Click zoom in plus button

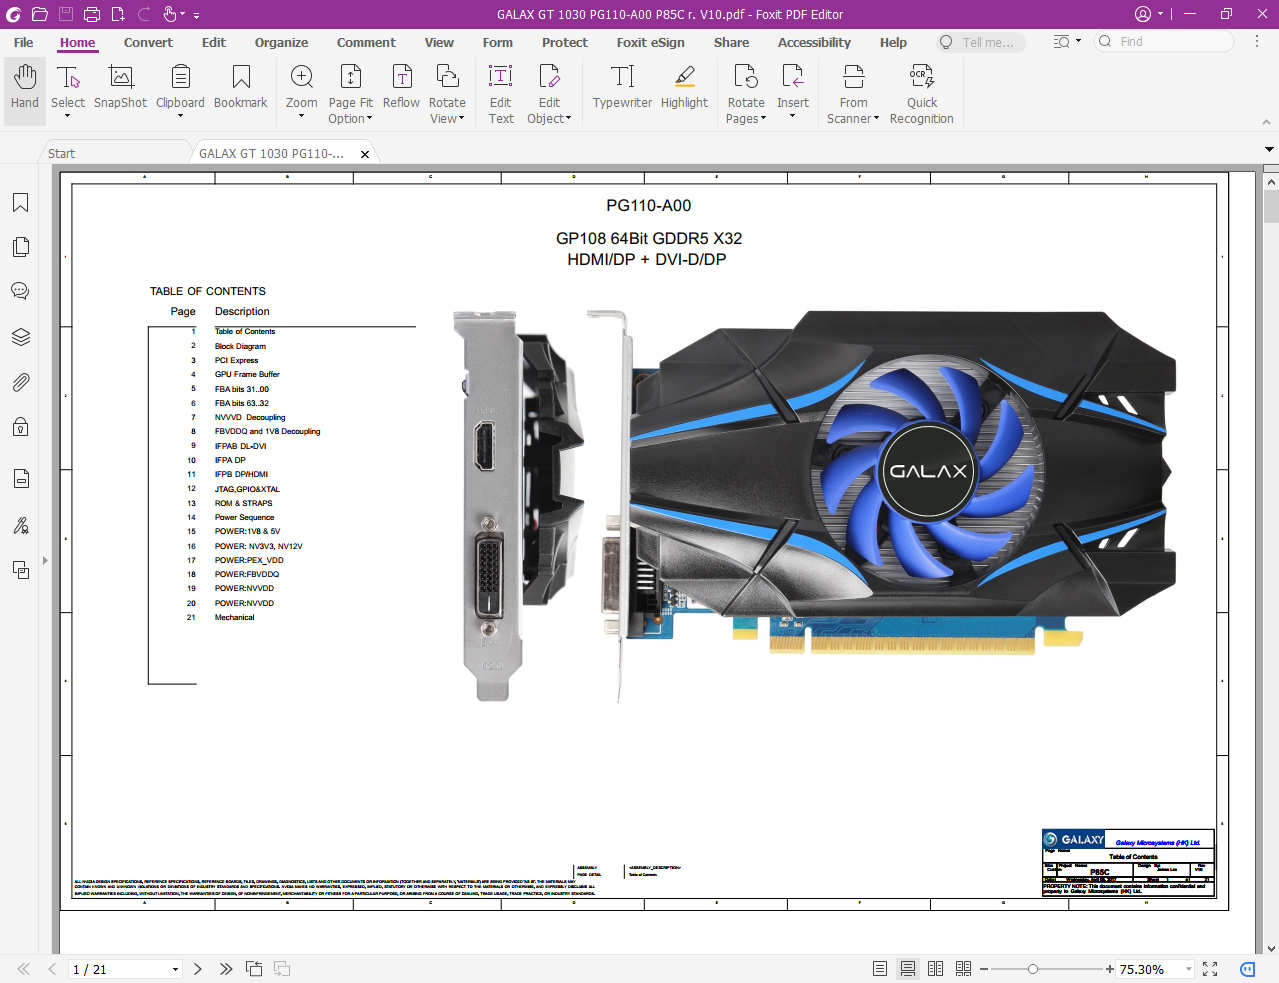(x=1110, y=969)
